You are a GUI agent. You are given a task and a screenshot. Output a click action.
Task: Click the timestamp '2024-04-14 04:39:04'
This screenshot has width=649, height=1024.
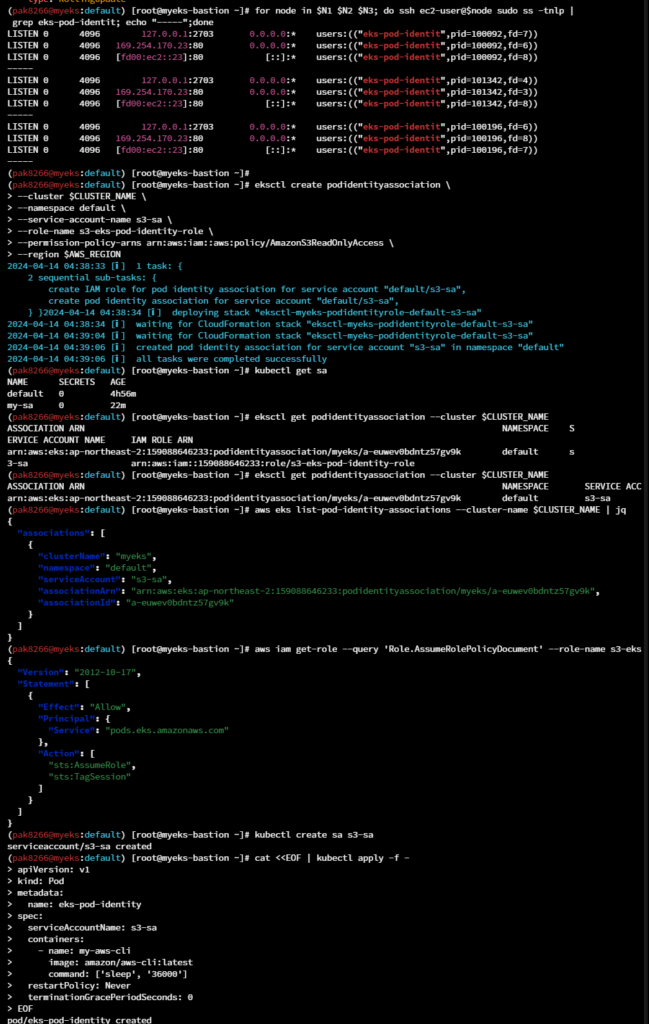[x=56, y=336]
